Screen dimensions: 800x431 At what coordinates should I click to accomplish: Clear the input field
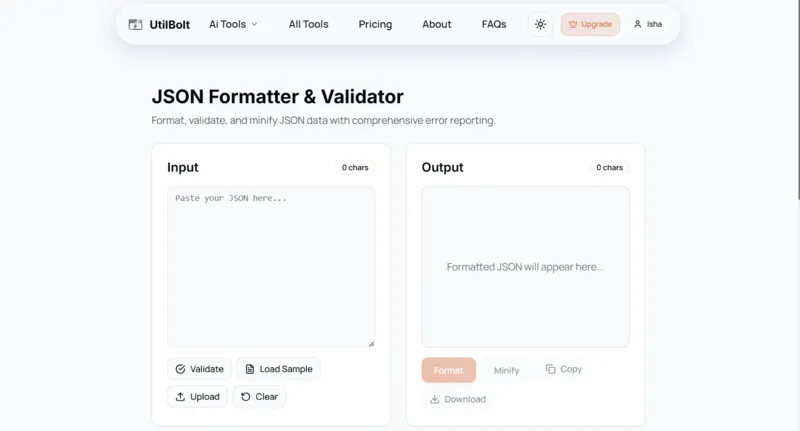[x=259, y=396]
